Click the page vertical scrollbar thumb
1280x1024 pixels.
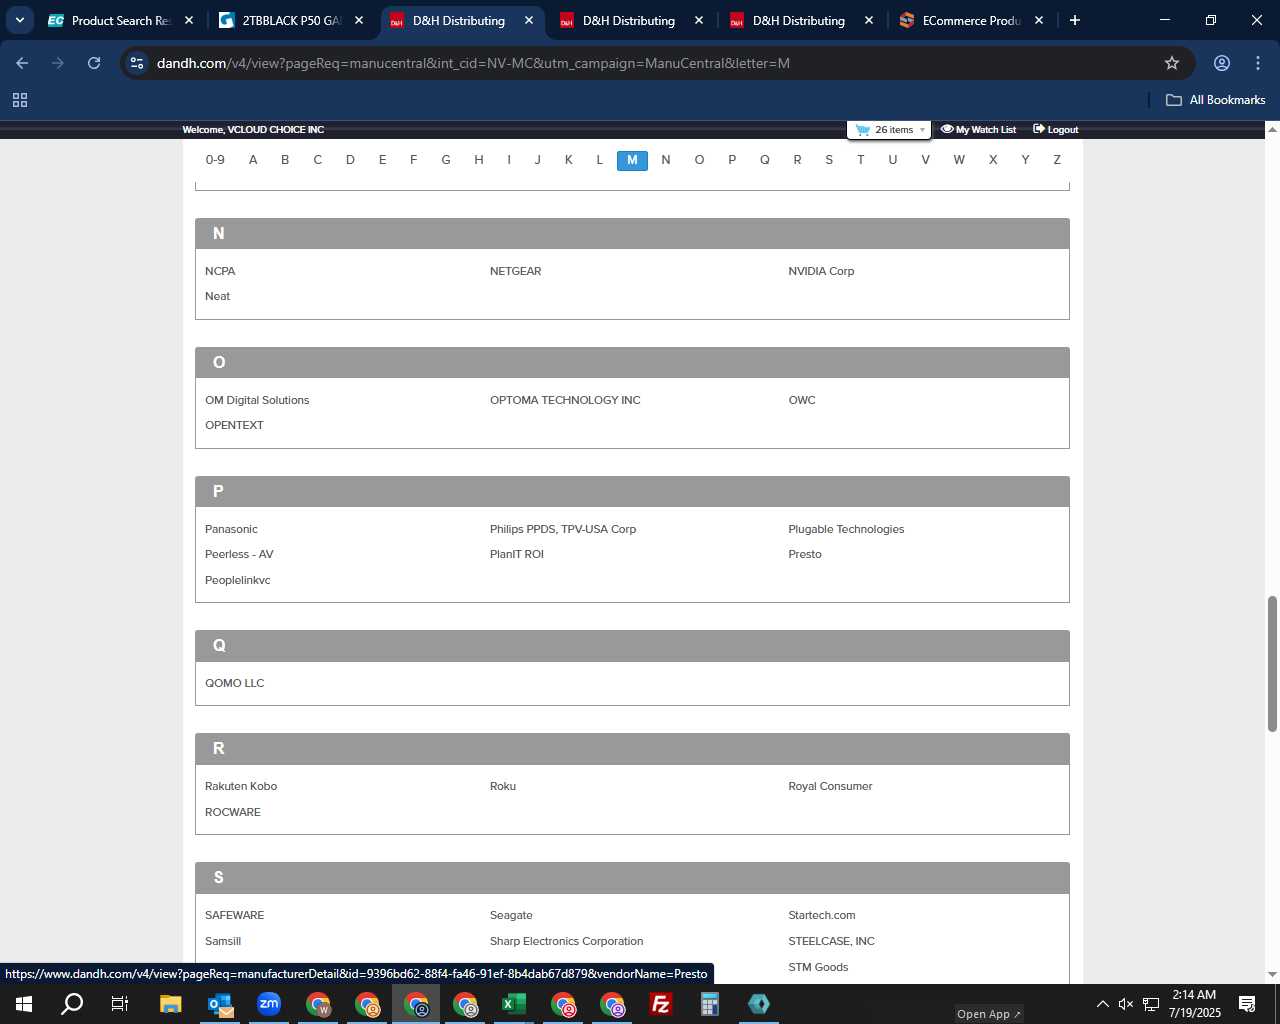1272,664
